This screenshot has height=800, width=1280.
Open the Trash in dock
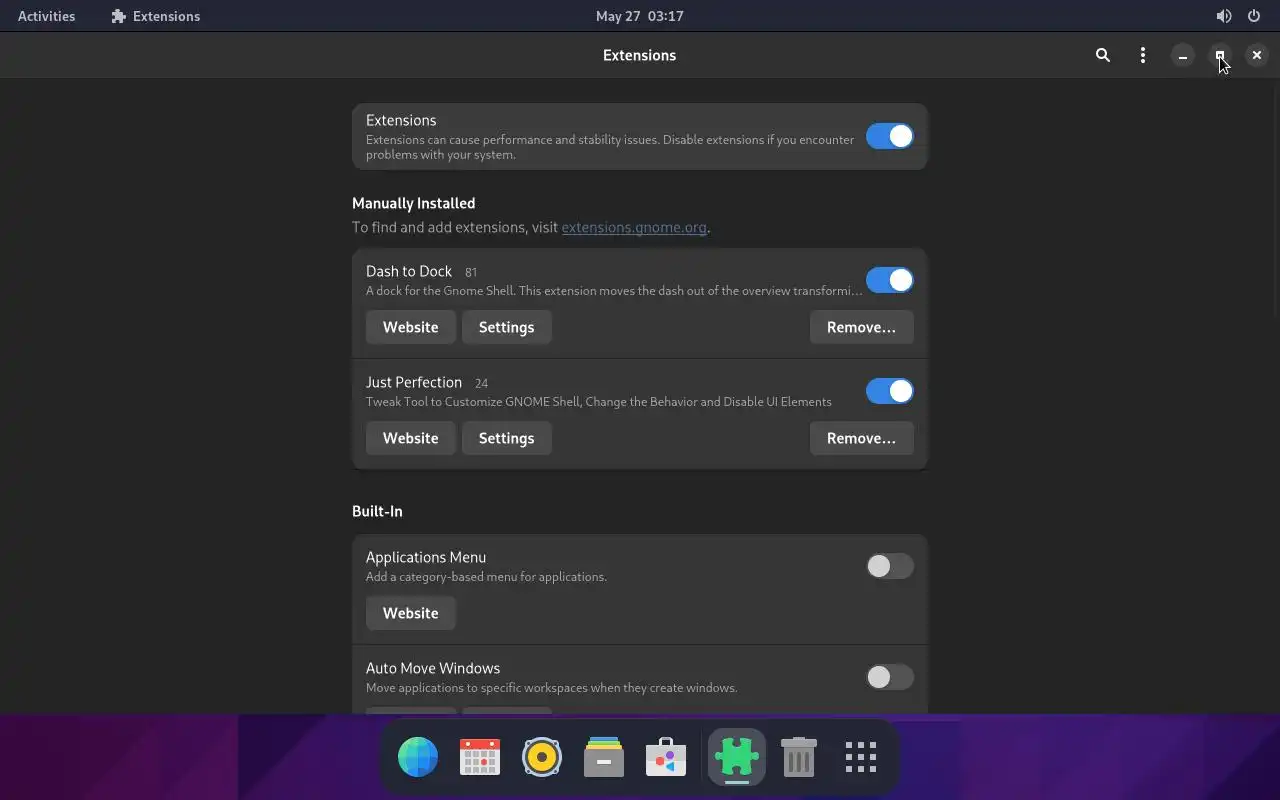click(799, 757)
